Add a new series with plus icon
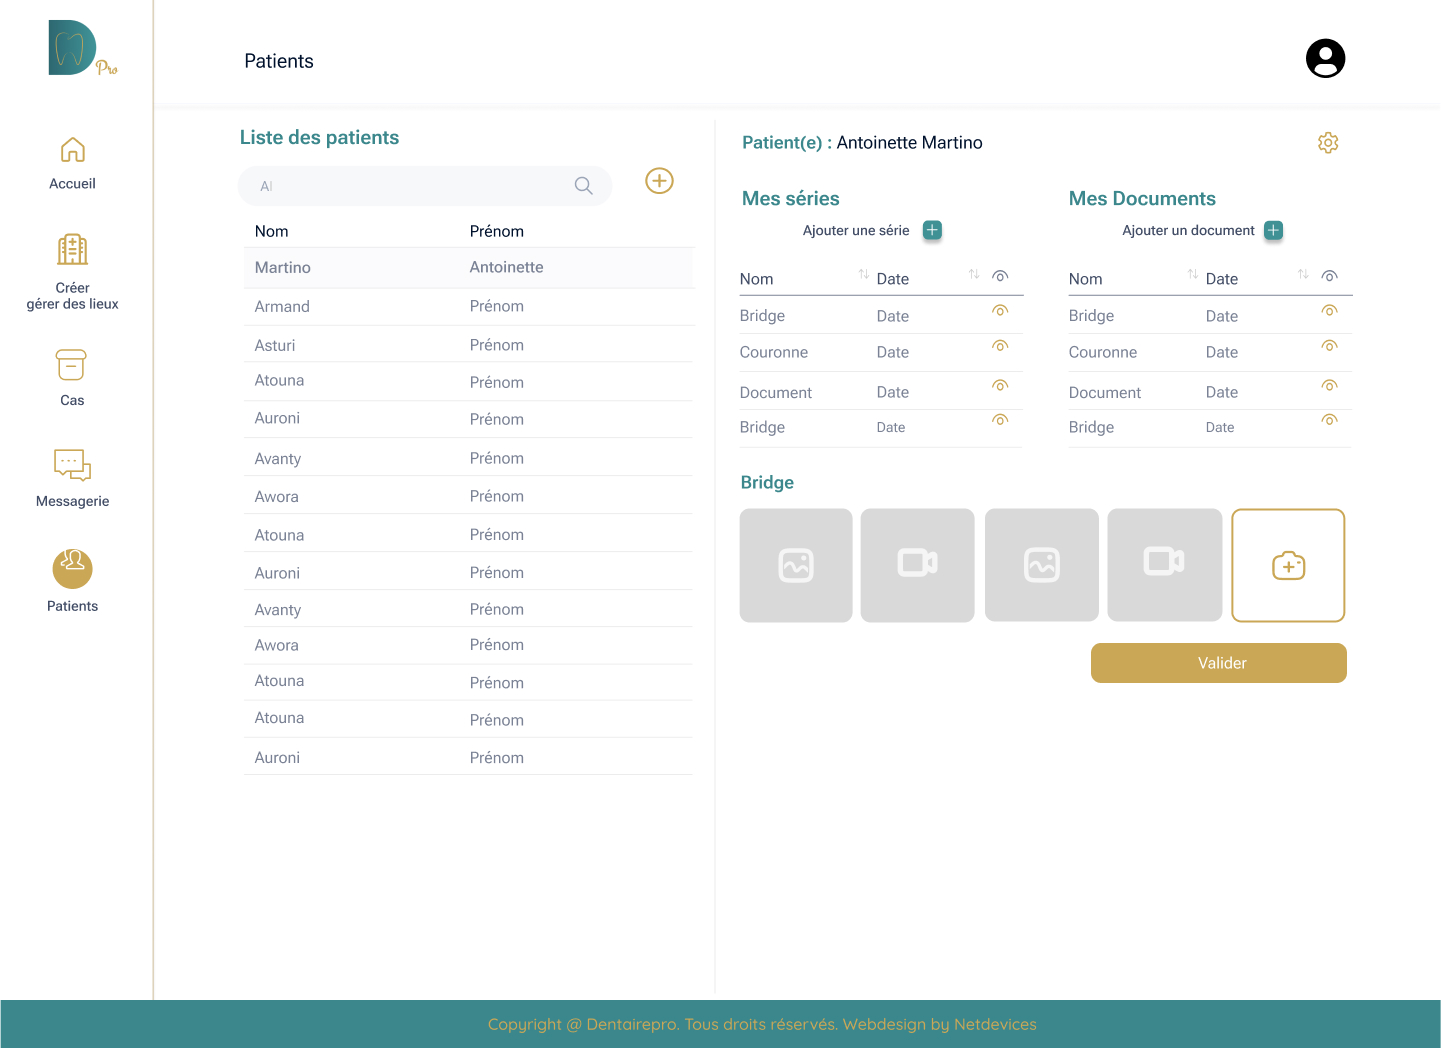 932,230
